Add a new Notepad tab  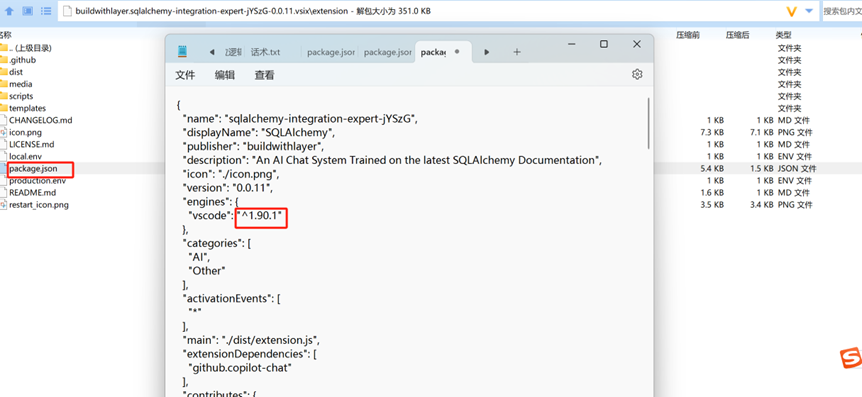click(516, 52)
